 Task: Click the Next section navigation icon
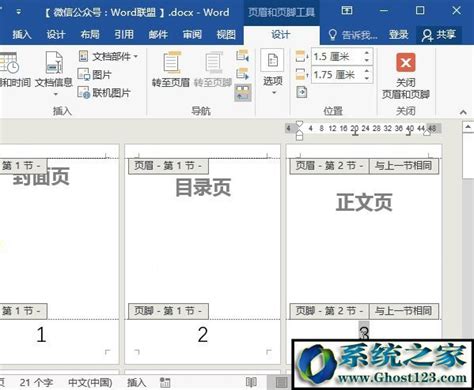(243, 74)
